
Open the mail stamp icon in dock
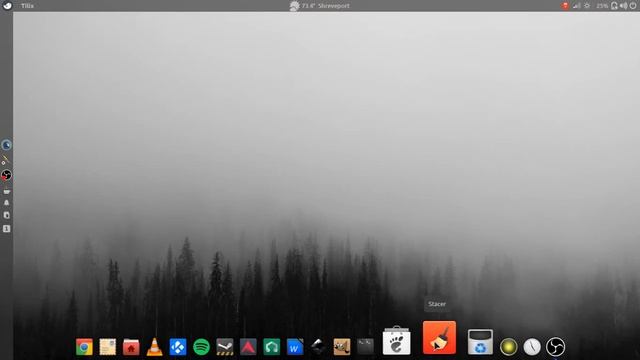pyautogui.click(x=108, y=347)
